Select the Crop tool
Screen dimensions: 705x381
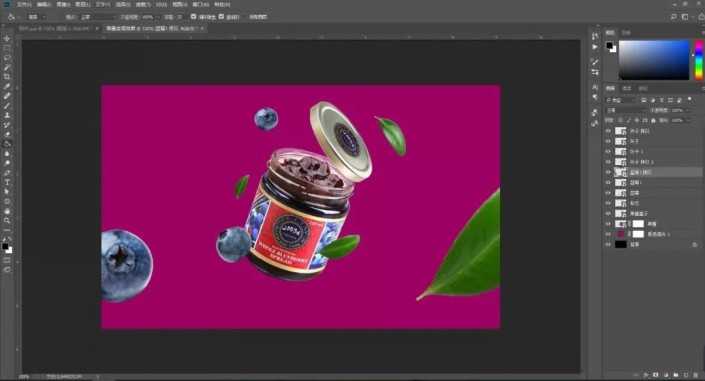point(7,77)
